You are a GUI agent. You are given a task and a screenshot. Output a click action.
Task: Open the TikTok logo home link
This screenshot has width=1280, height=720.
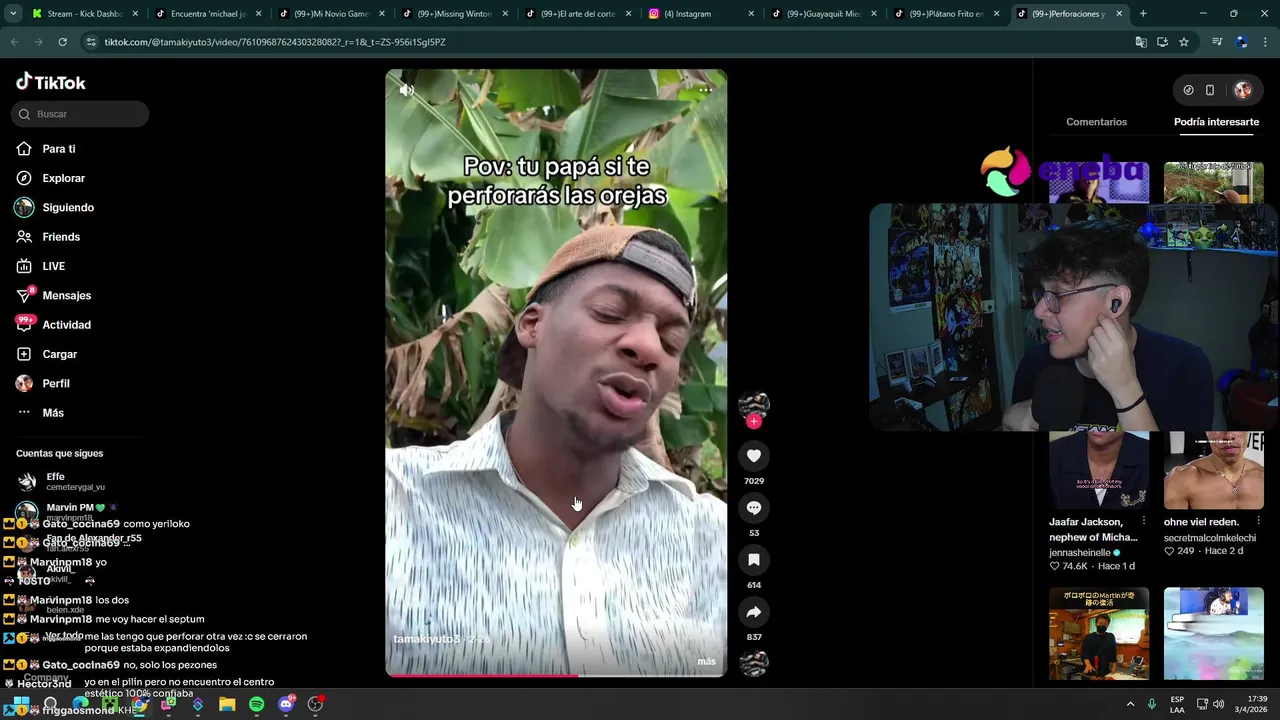(51, 82)
